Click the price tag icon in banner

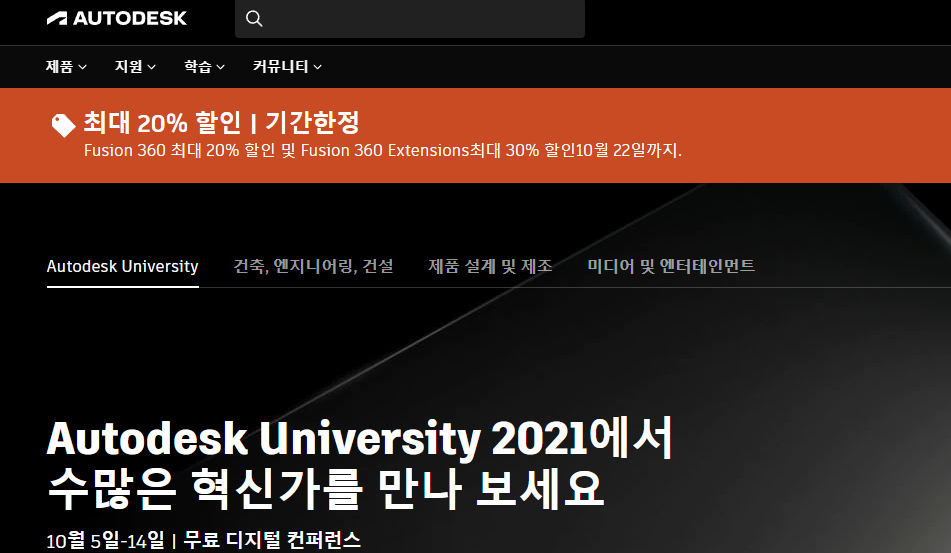pyautogui.click(x=63, y=126)
